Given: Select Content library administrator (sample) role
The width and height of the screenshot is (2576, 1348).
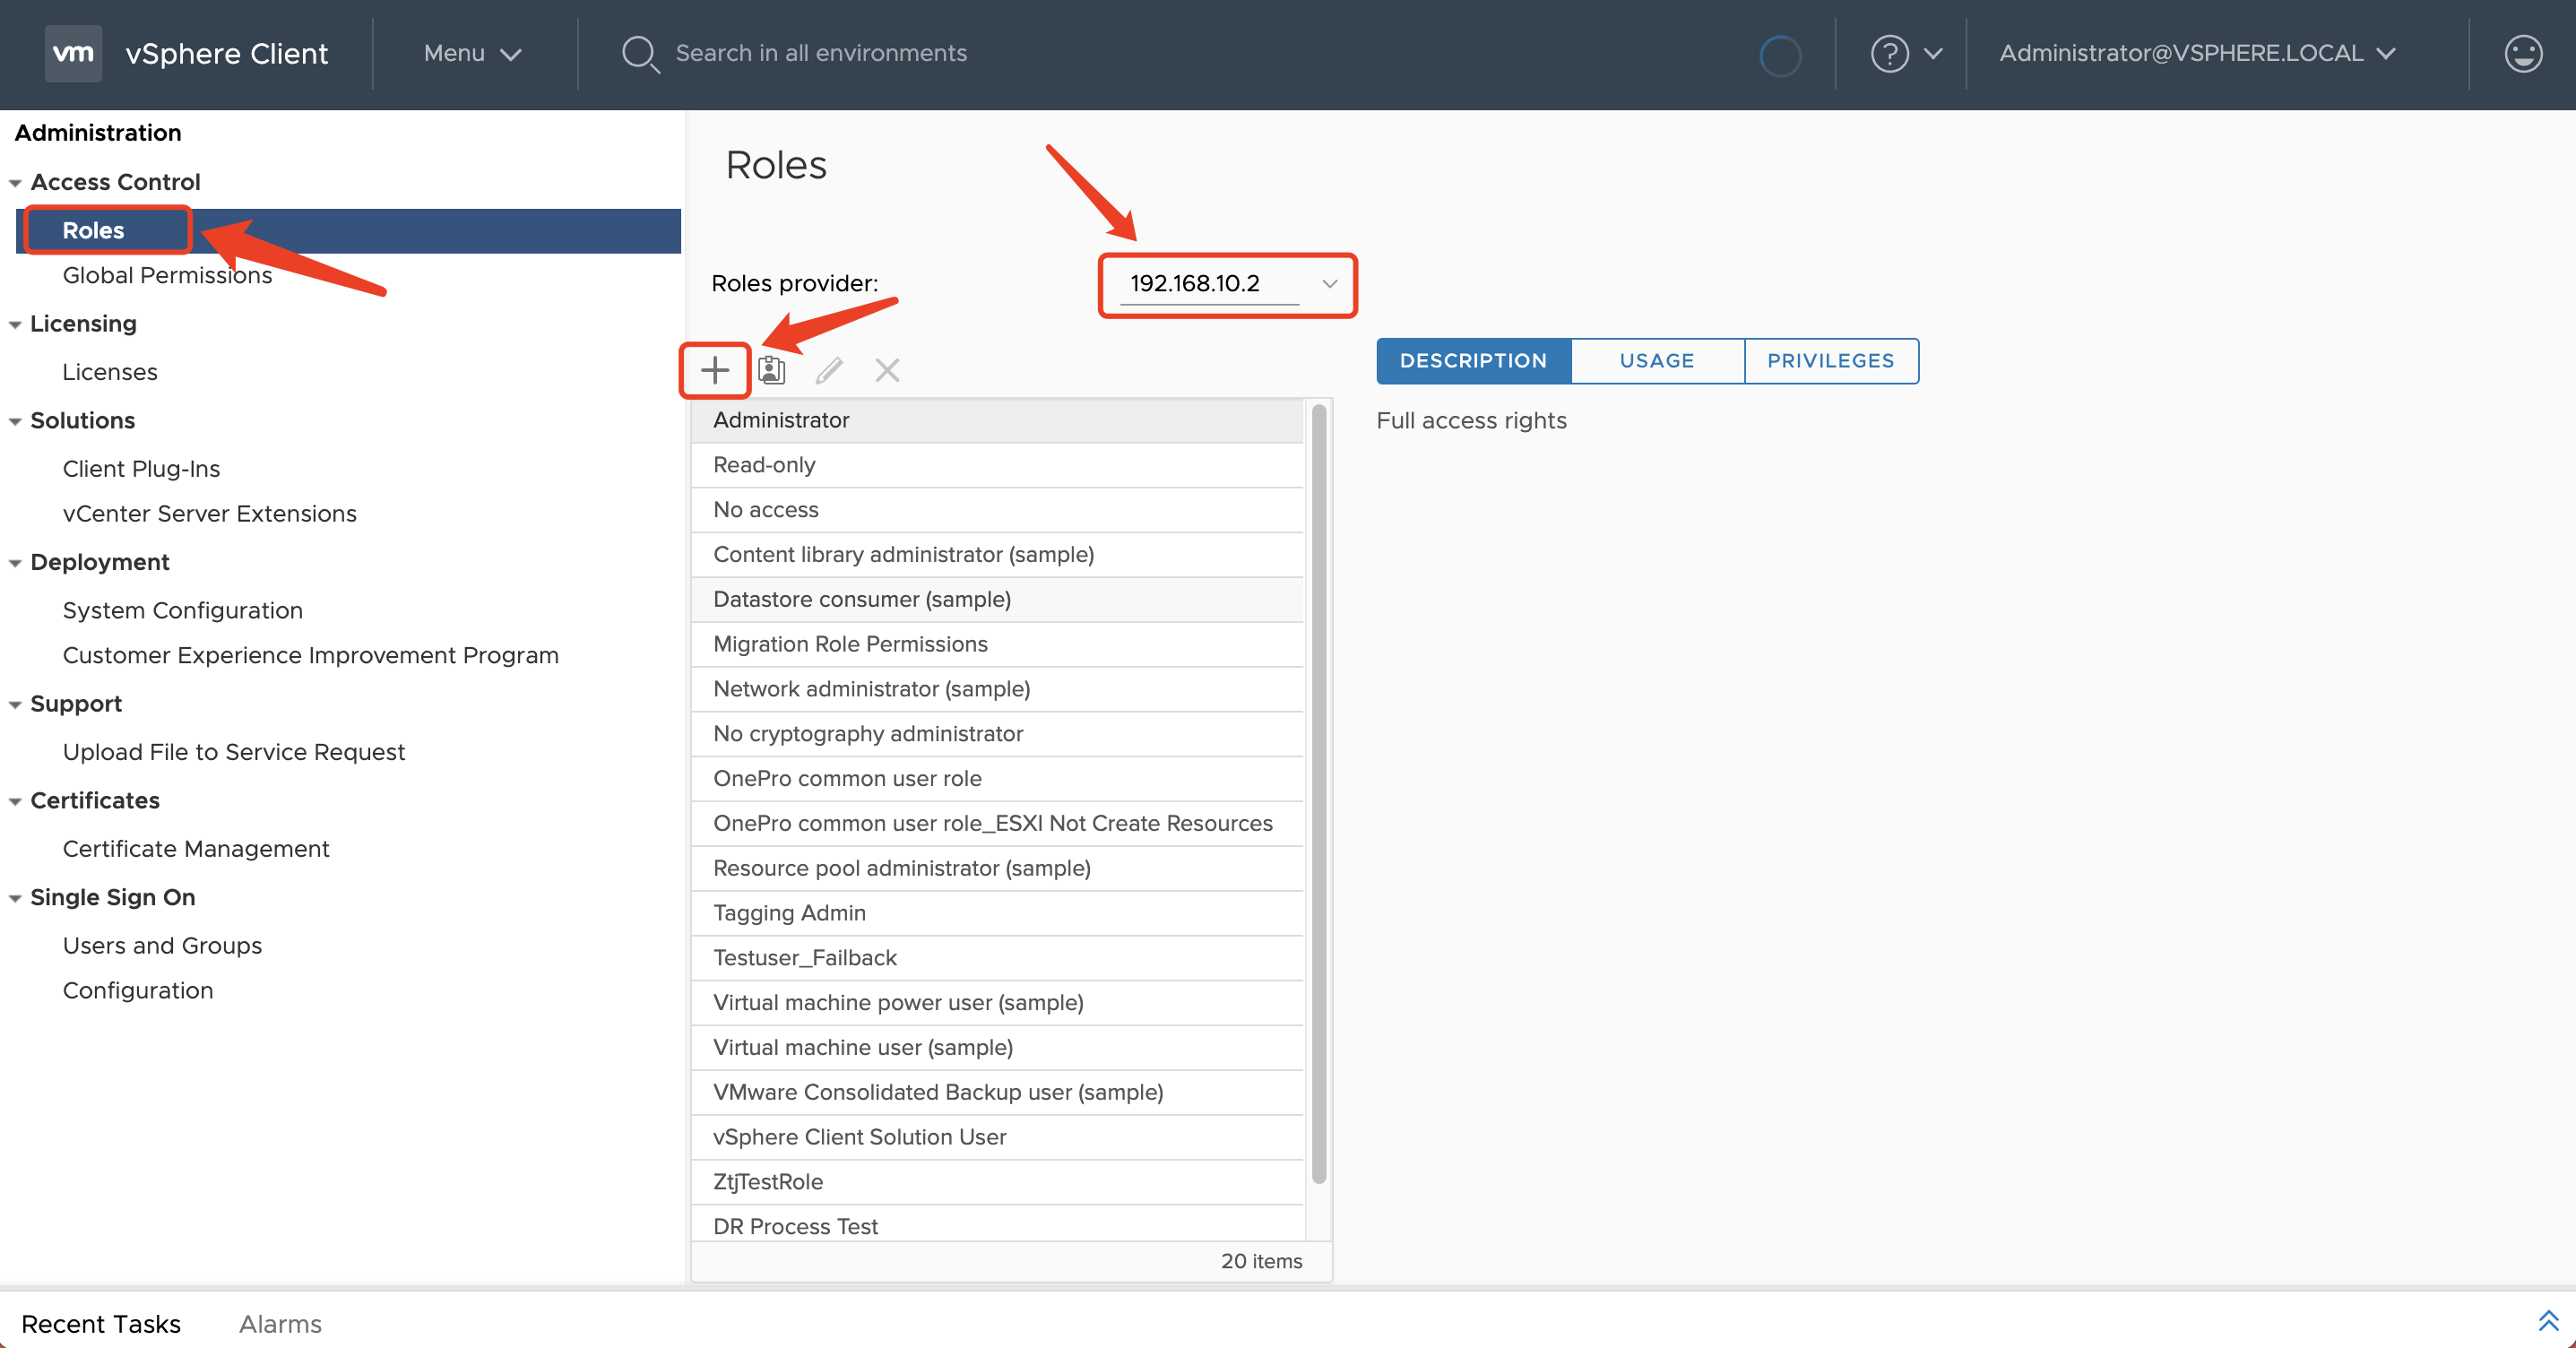Looking at the screenshot, I should coord(997,555).
